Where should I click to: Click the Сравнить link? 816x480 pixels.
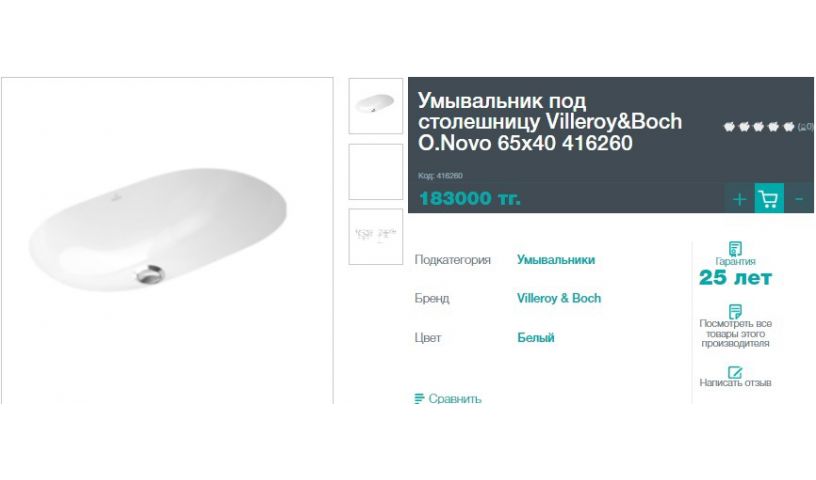pos(455,399)
